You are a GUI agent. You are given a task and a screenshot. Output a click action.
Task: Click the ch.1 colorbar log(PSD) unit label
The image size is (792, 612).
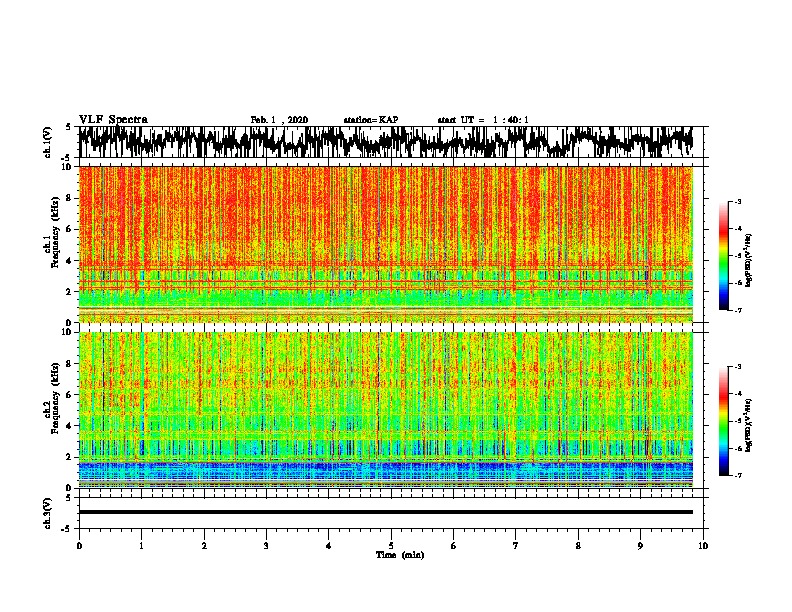click(748, 261)
